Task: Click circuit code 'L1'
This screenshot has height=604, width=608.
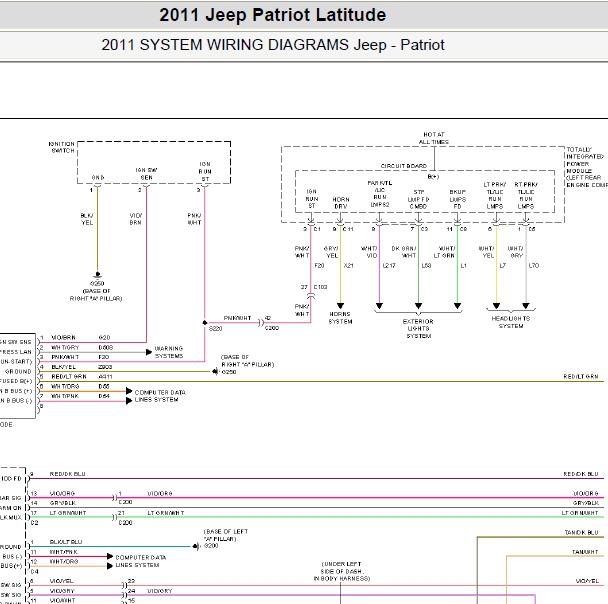Action: 463,266
